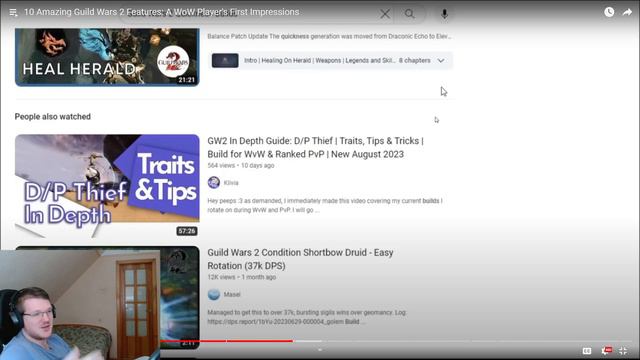Click the microphone voice search icon
Image resolution: width=640 pixels, height=360 pixels.
(444, 14)
